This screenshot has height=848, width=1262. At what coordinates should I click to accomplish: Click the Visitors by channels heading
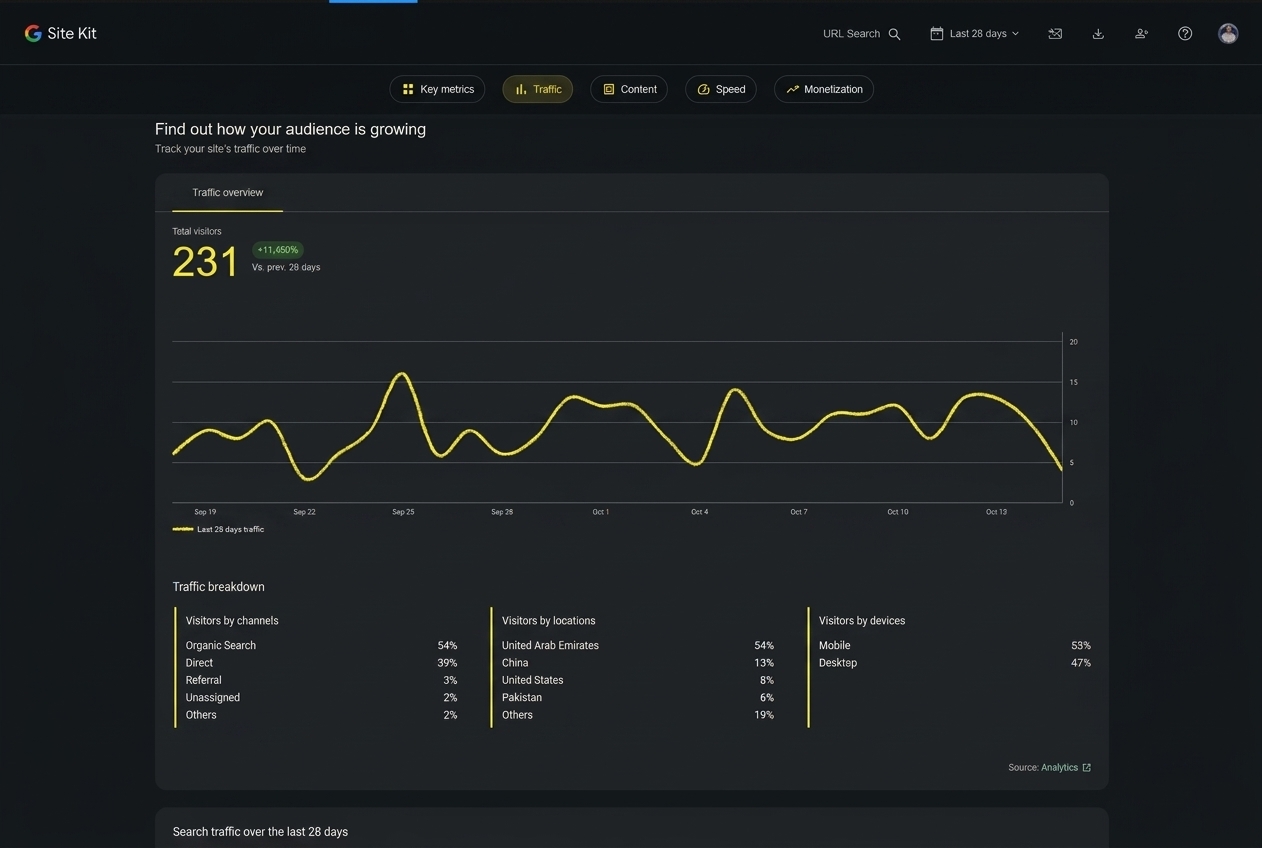(232, 621)
